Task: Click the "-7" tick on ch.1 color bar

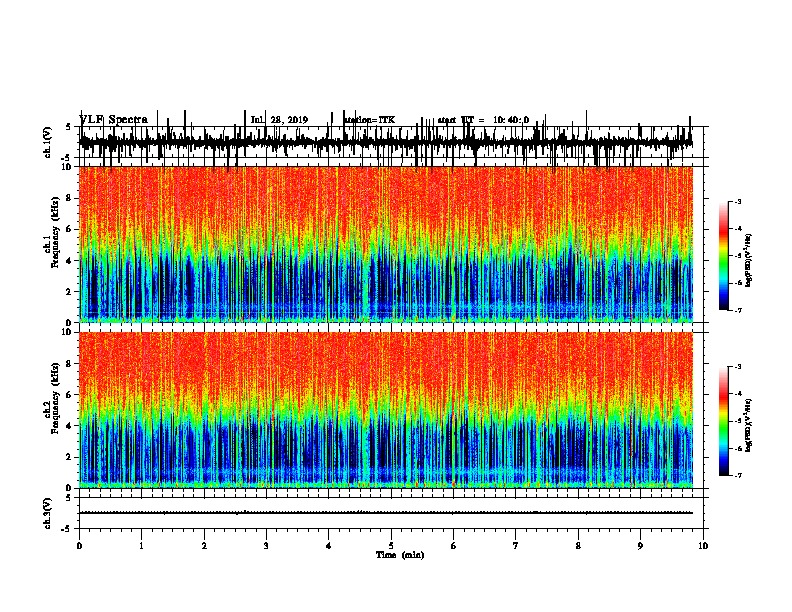Action: [x=737, y=310]
